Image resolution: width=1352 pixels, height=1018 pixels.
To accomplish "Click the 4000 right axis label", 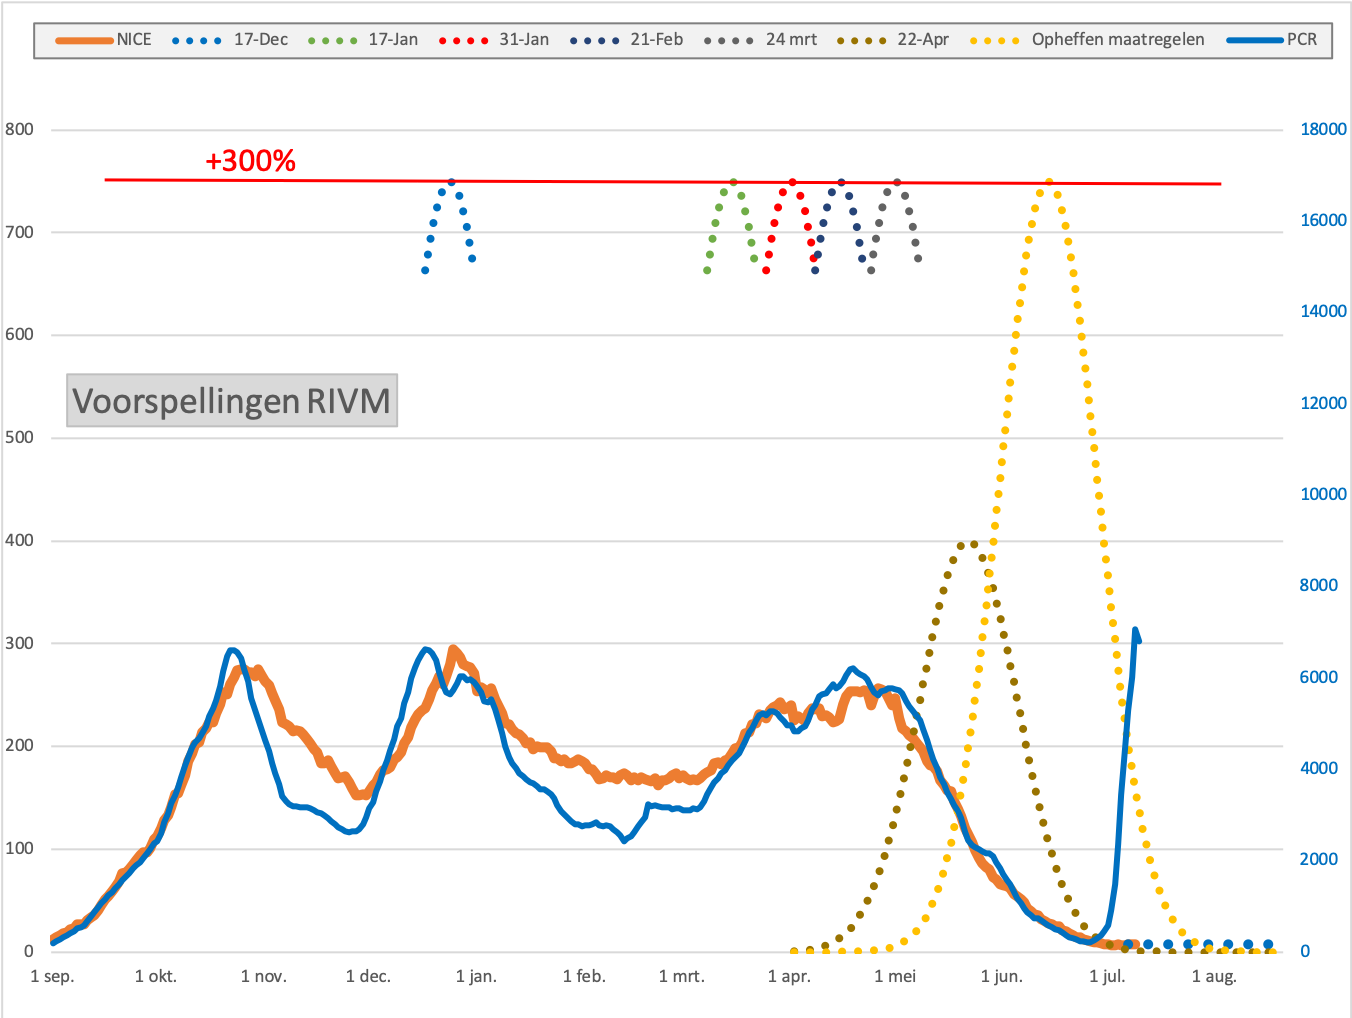I will pos(1318,768).
